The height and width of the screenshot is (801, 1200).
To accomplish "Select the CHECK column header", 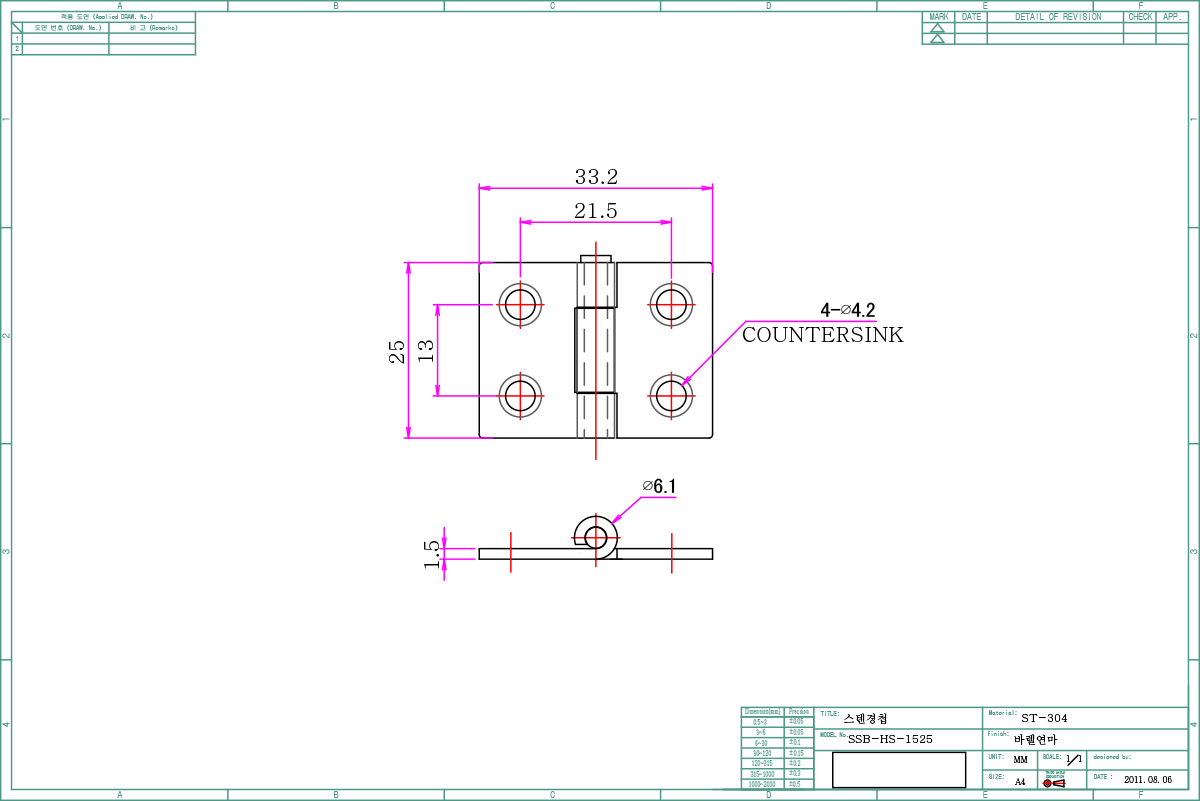I will pyautogui.click(x=1140, y=17).
